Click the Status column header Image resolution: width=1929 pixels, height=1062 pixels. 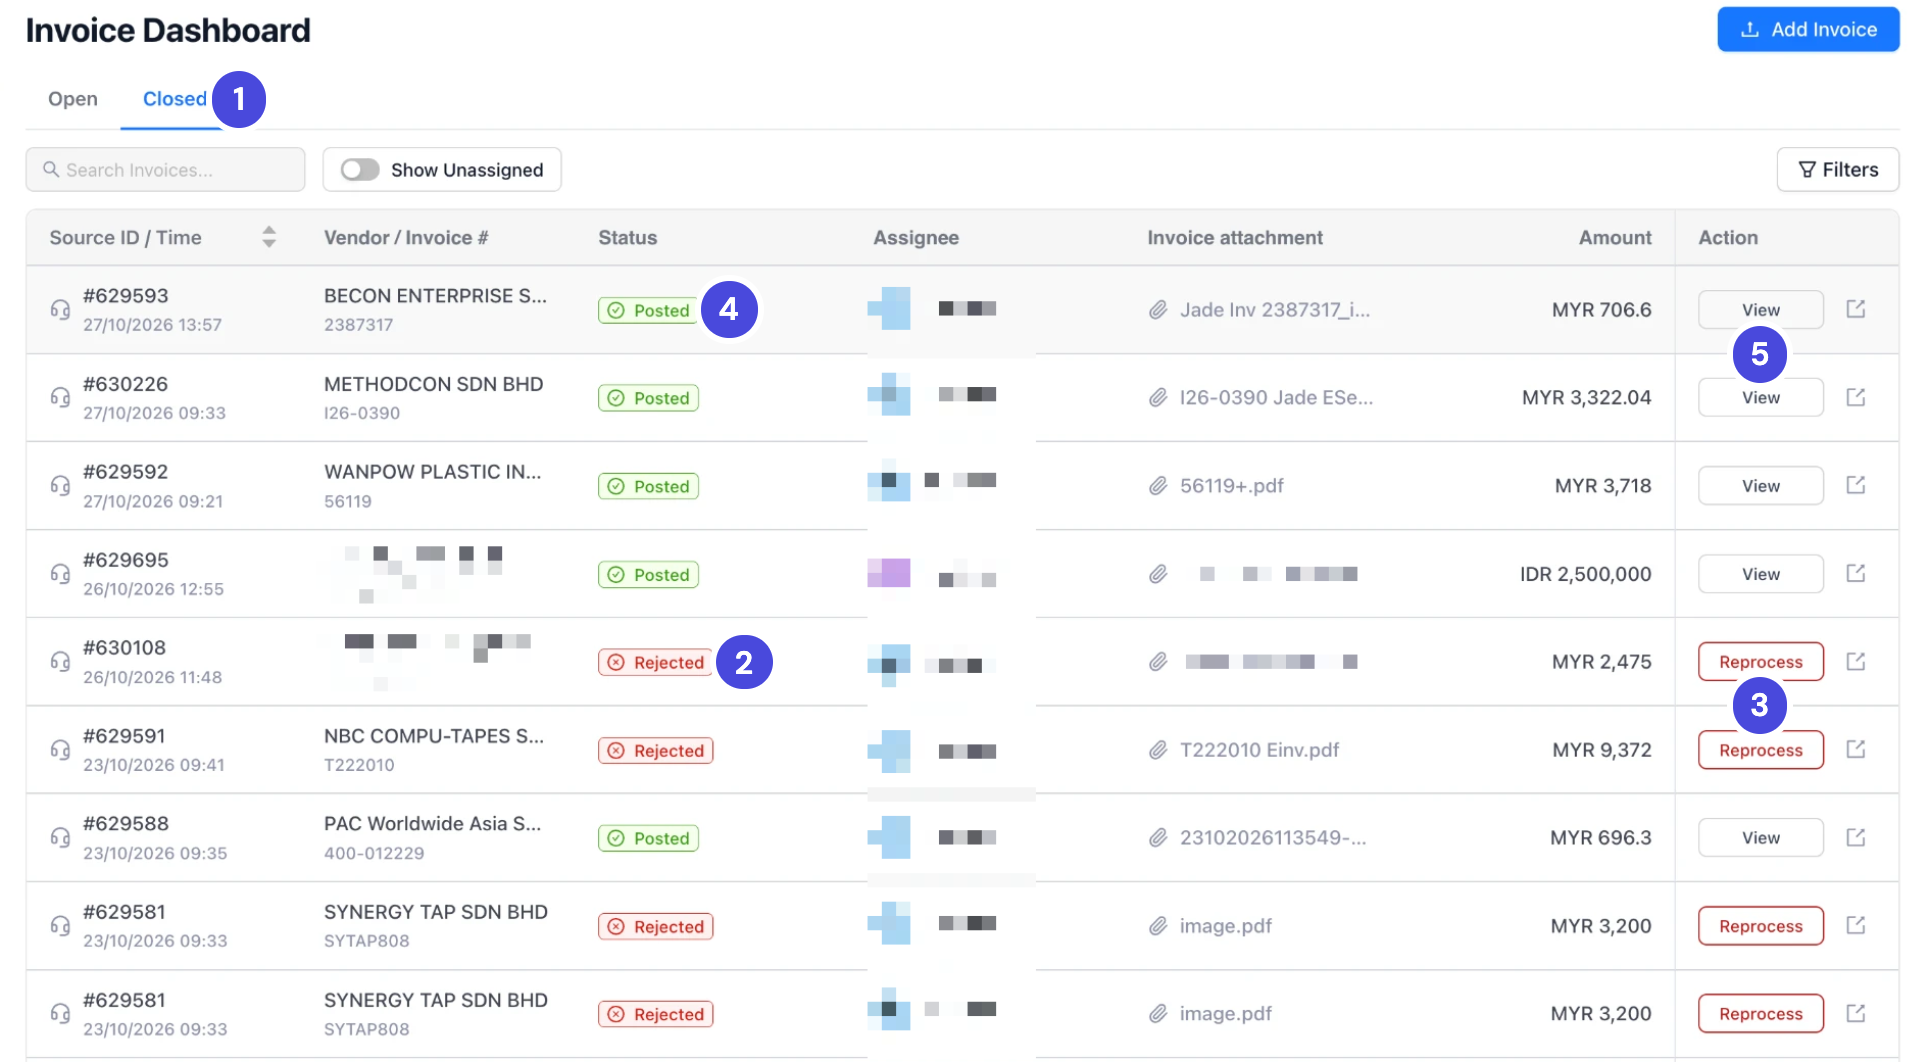pyautogui.click(x=628, y=238)
